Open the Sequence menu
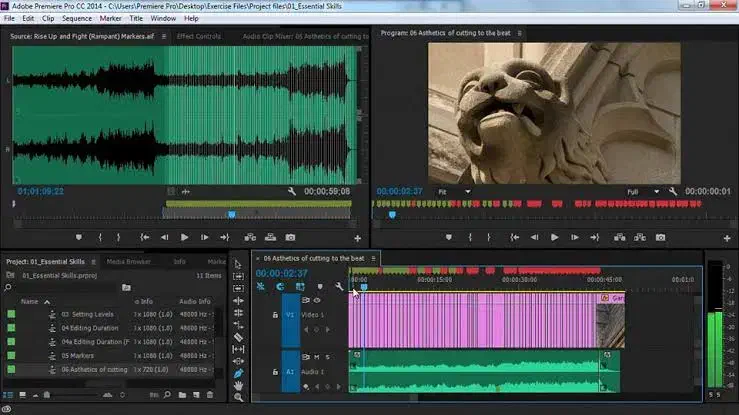739x415 pixels. (x=76, y=18)
